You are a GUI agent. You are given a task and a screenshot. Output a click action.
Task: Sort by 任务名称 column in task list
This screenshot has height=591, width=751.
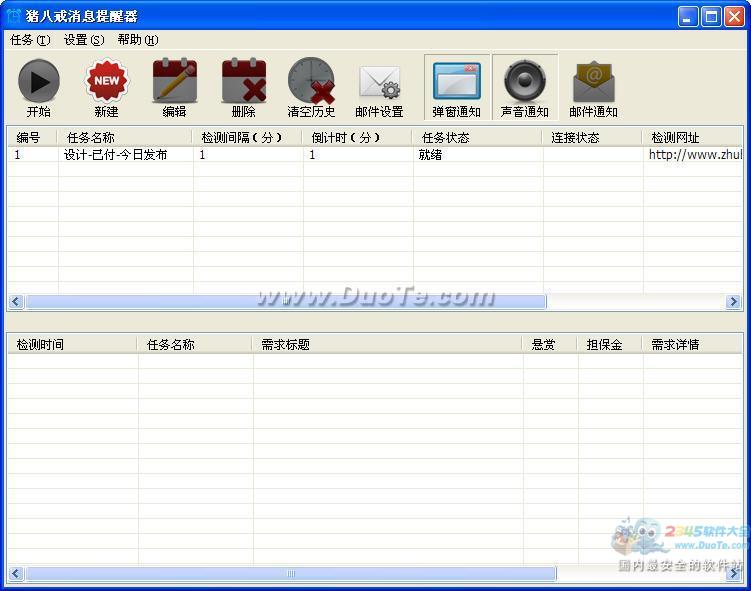[125, 137]
